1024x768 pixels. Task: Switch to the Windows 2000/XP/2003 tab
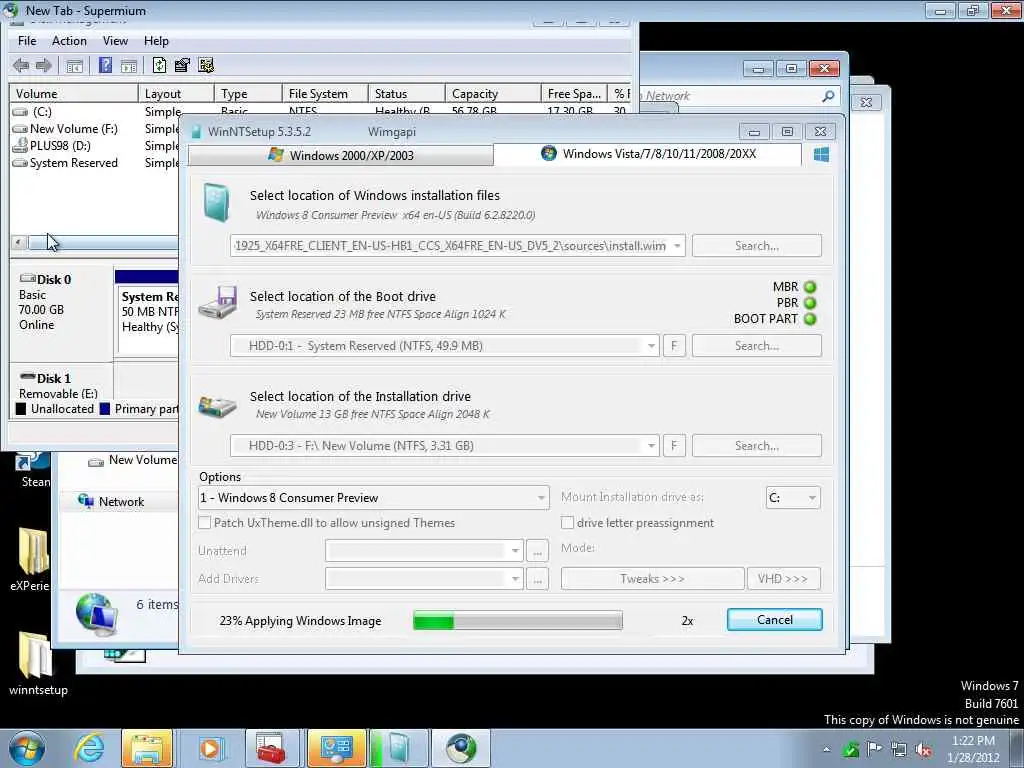coord(341,155)
